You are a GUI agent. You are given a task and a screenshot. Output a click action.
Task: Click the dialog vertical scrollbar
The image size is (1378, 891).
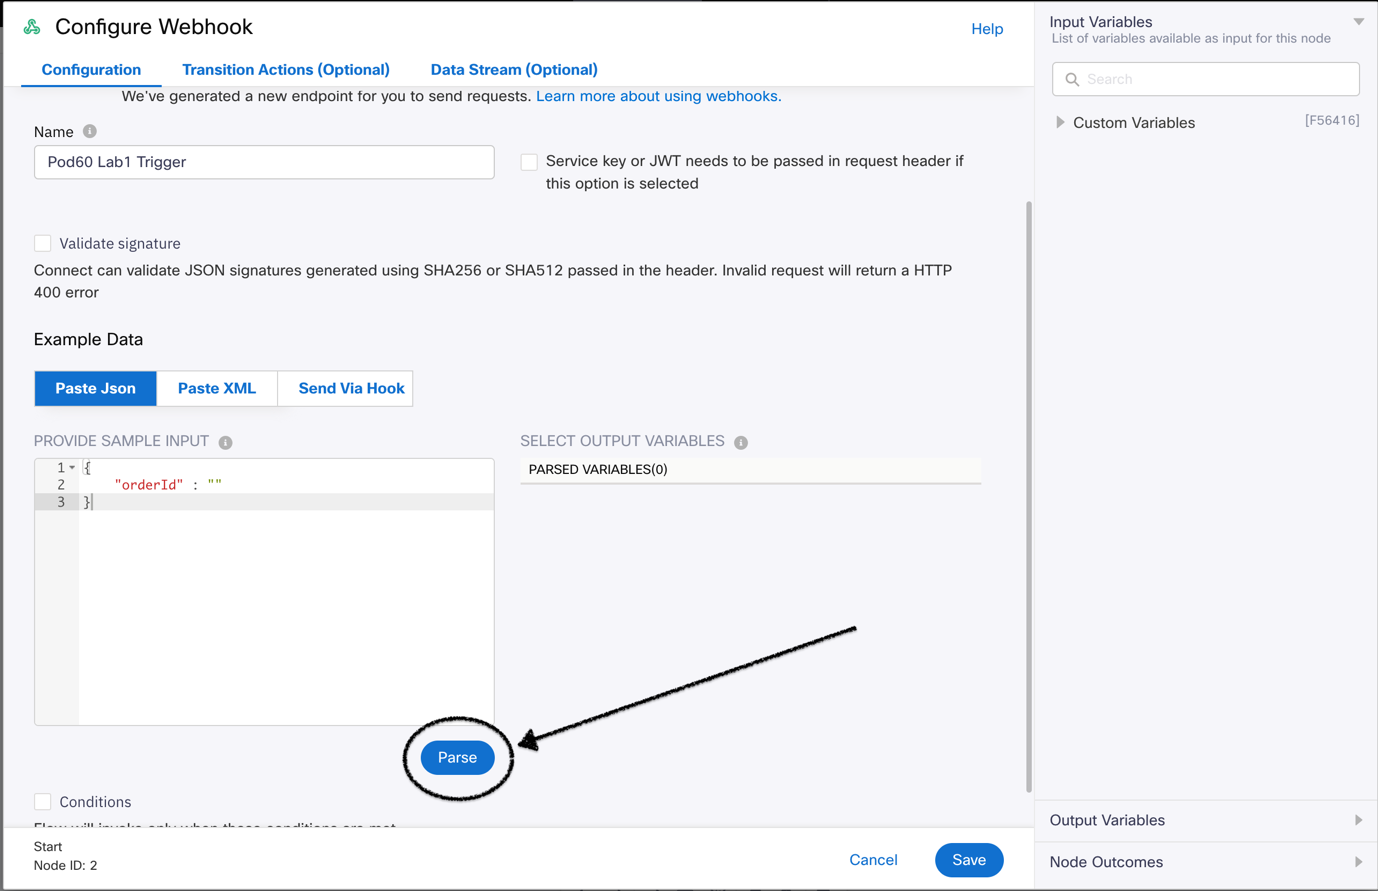(1028, 497)
